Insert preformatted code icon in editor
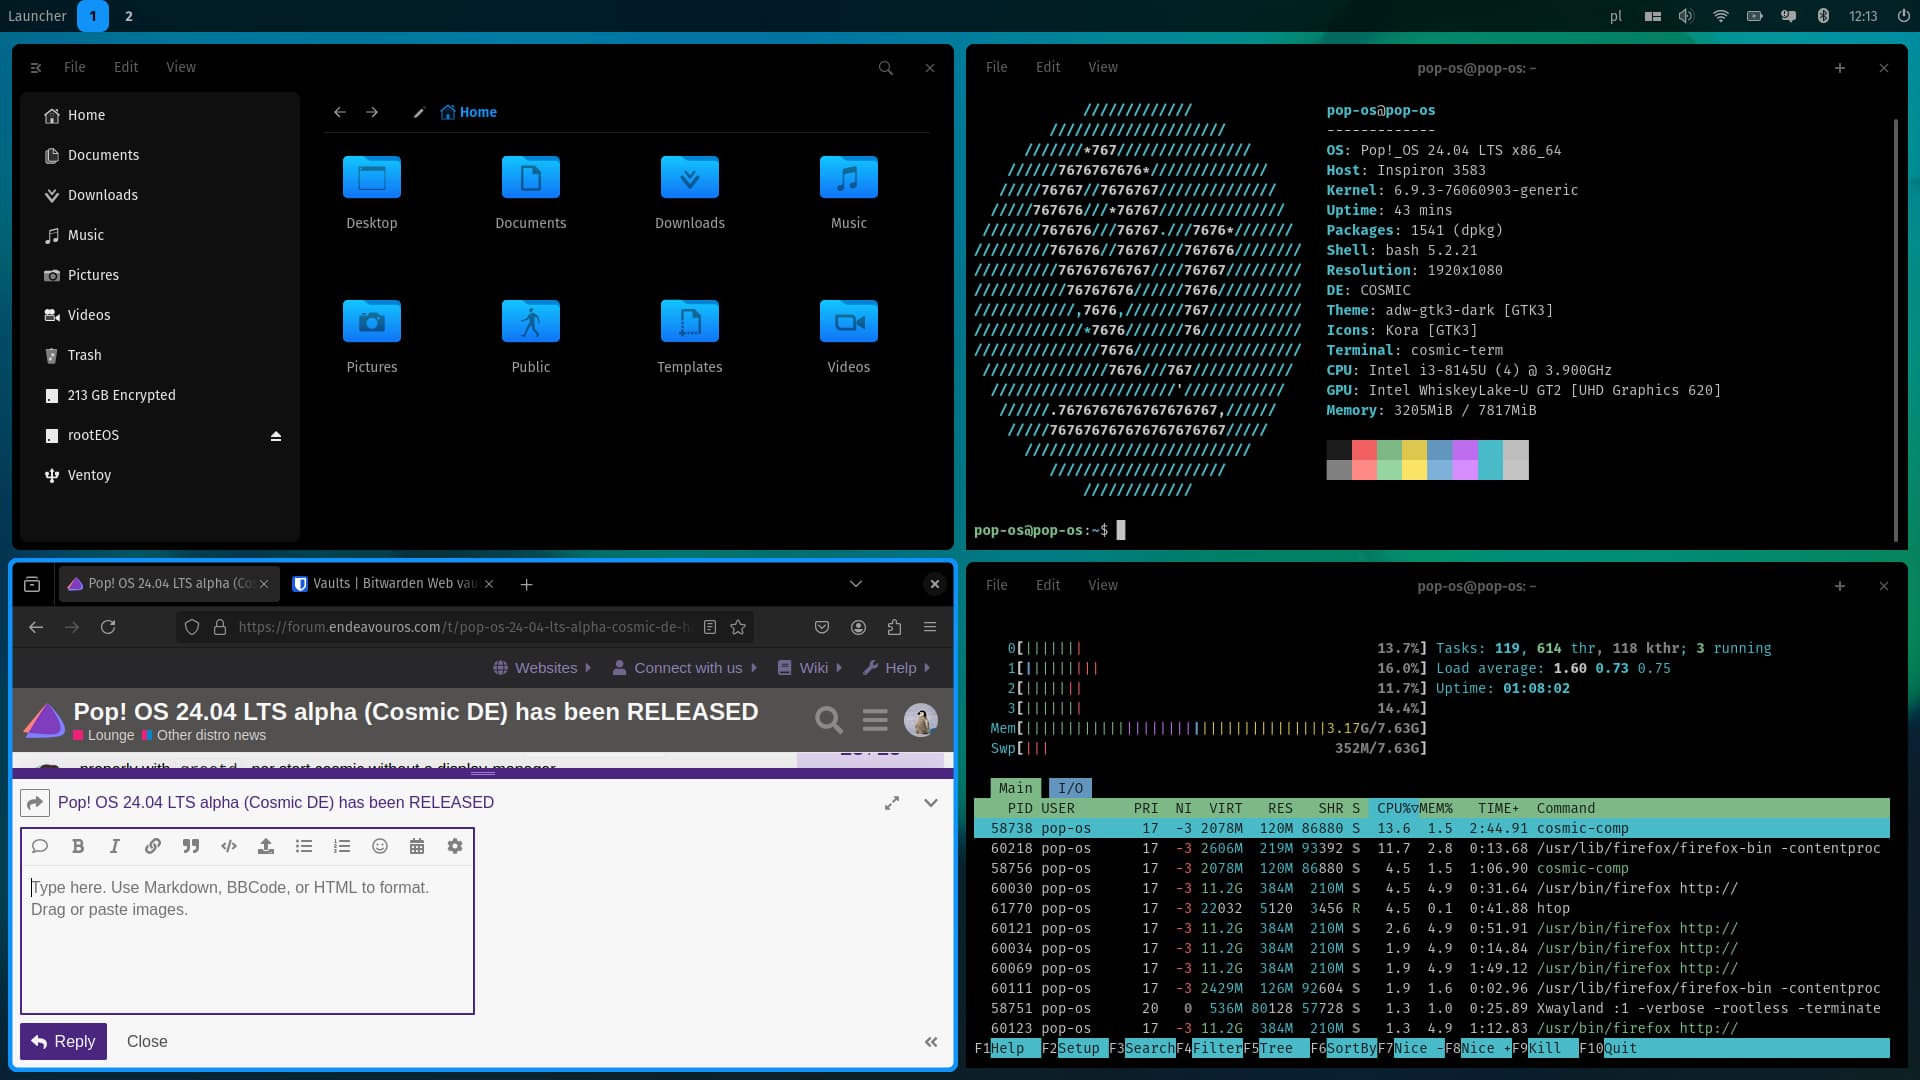The image size is (1920, 1080). click(229, 846)
